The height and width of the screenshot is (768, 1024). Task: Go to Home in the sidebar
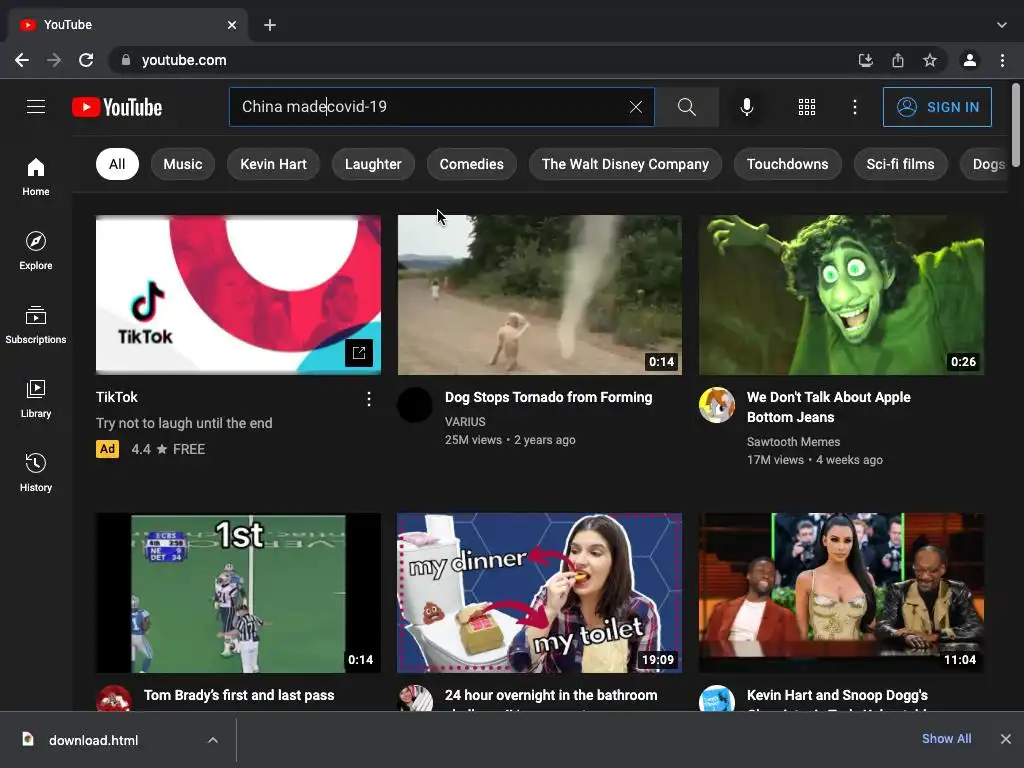tap(36, 176)
